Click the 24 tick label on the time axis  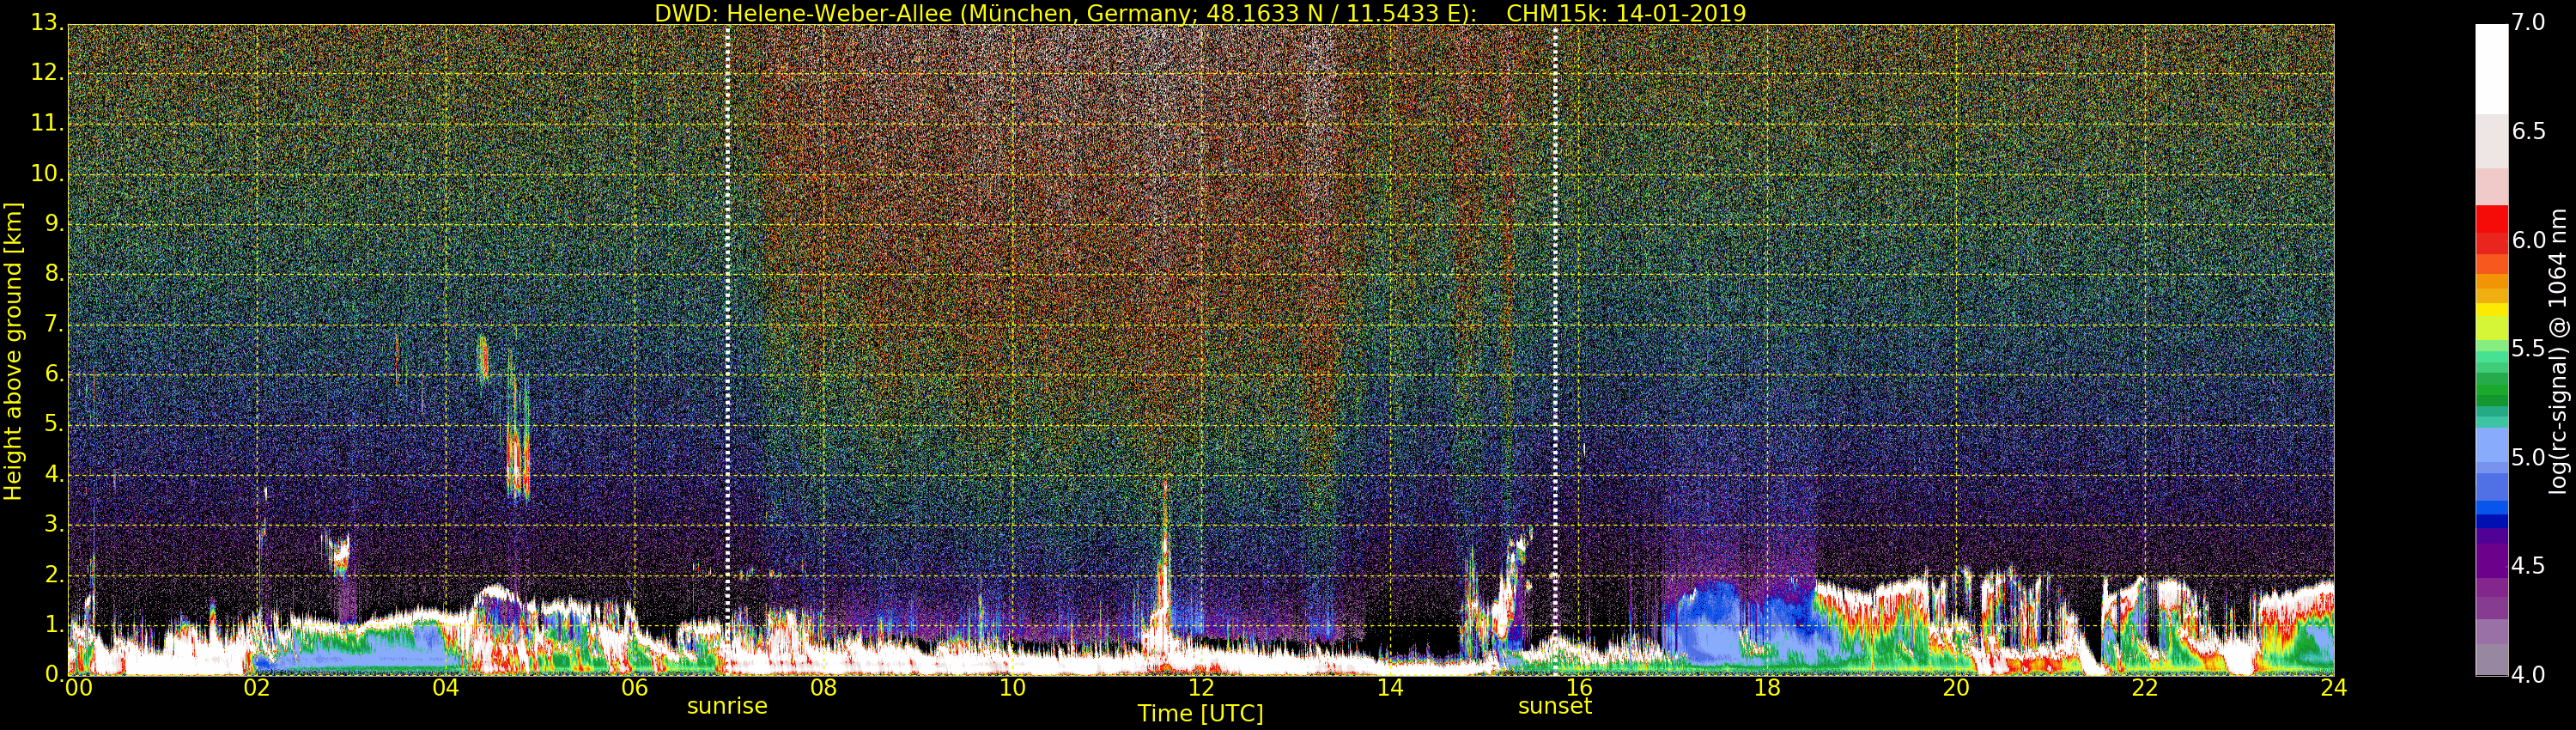(2333, 688)
